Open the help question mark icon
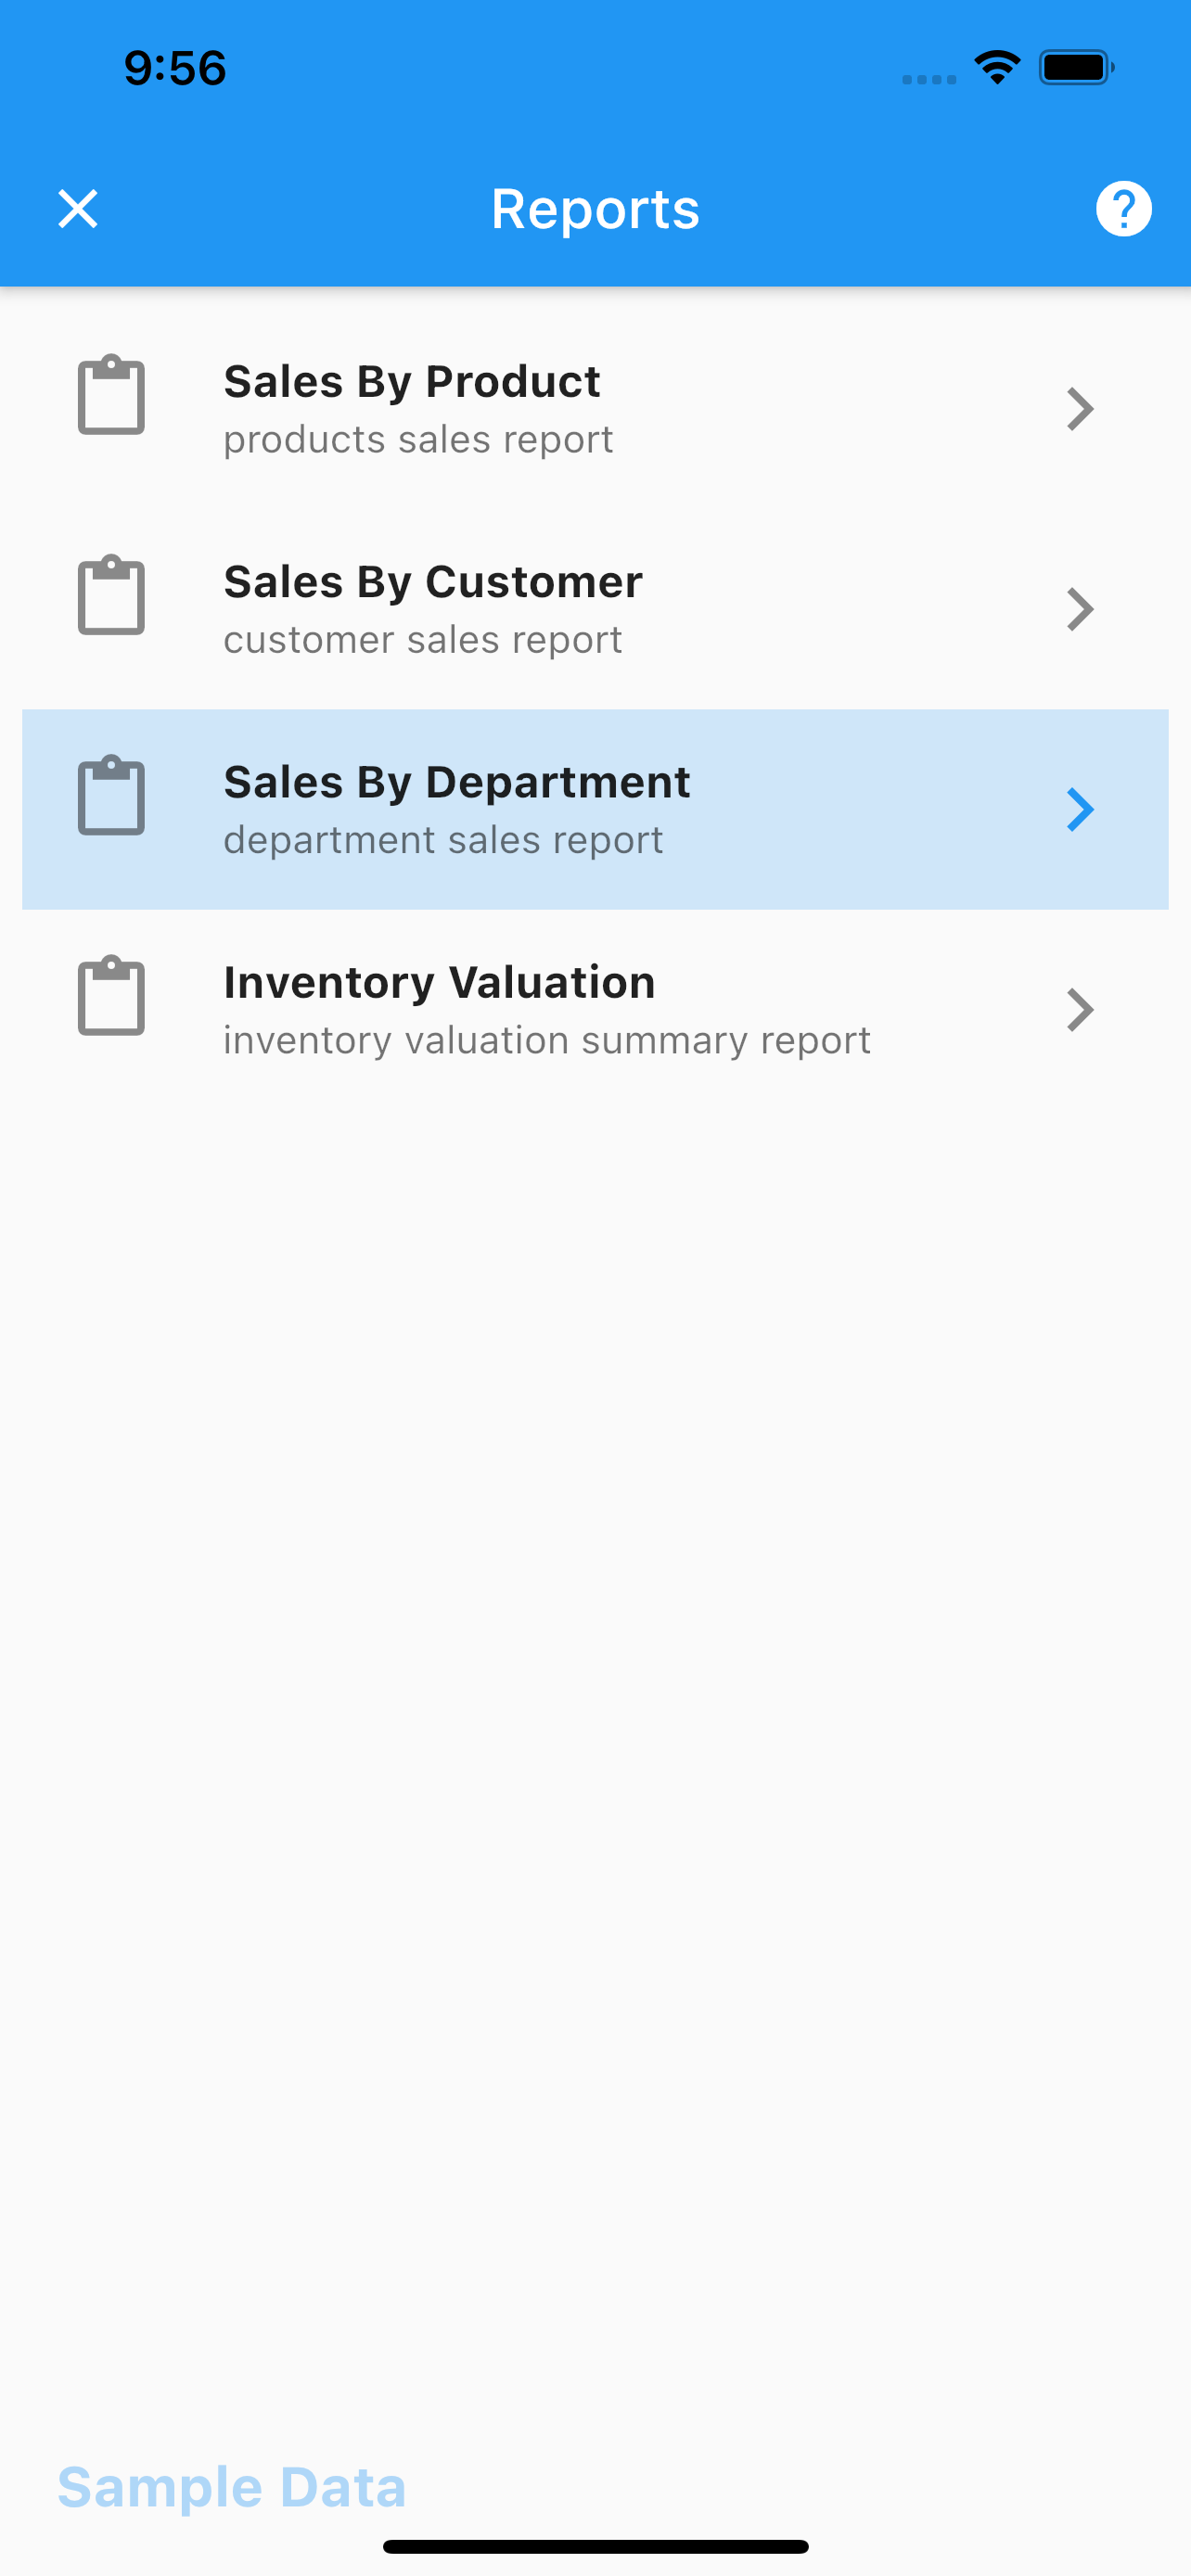 coord(1123,209)
